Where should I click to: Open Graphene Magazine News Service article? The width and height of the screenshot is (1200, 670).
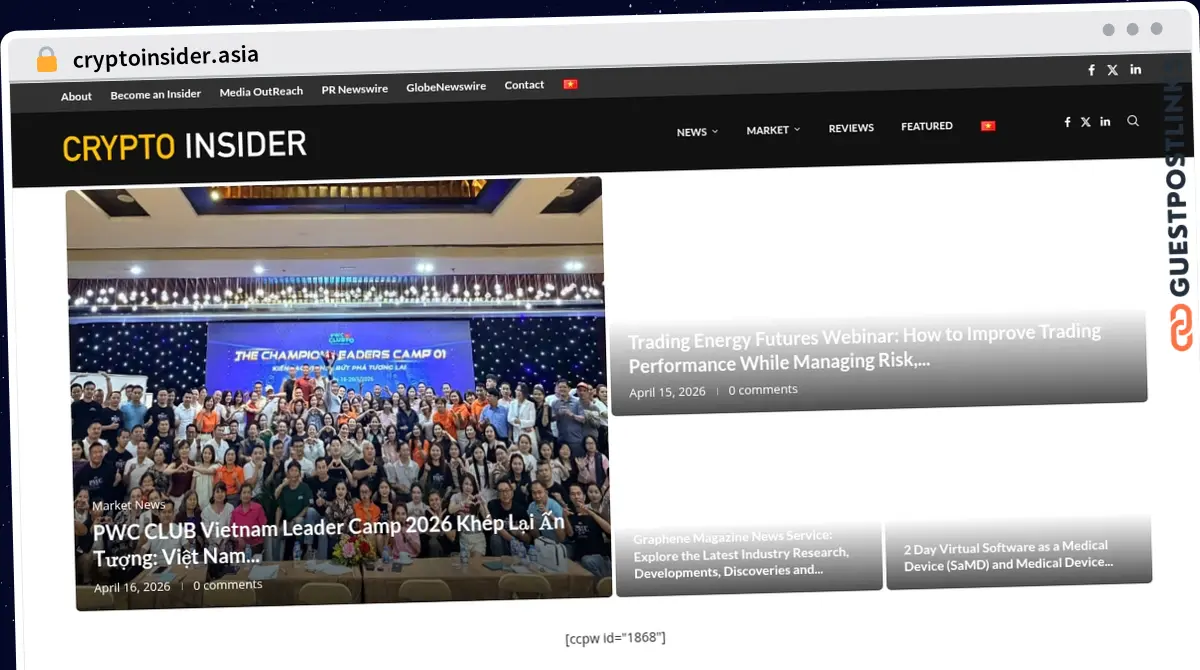[x=741, y=554]
